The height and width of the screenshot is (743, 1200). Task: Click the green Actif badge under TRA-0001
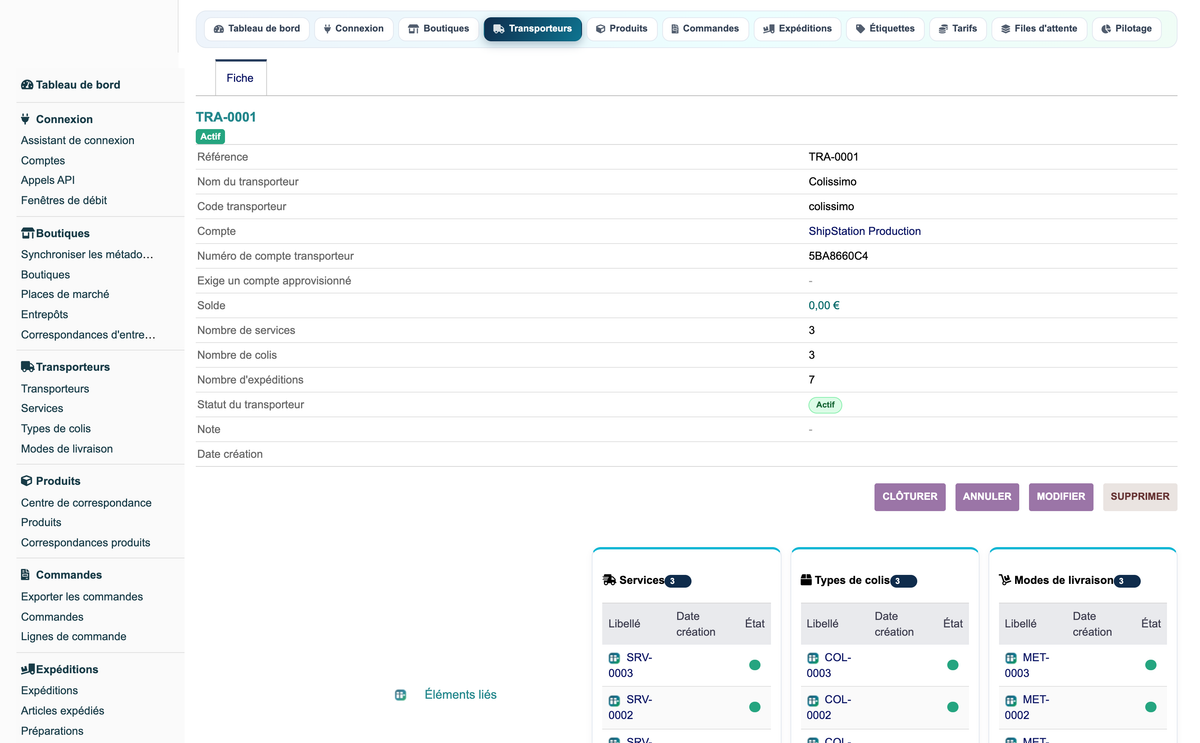click(210, 136)
